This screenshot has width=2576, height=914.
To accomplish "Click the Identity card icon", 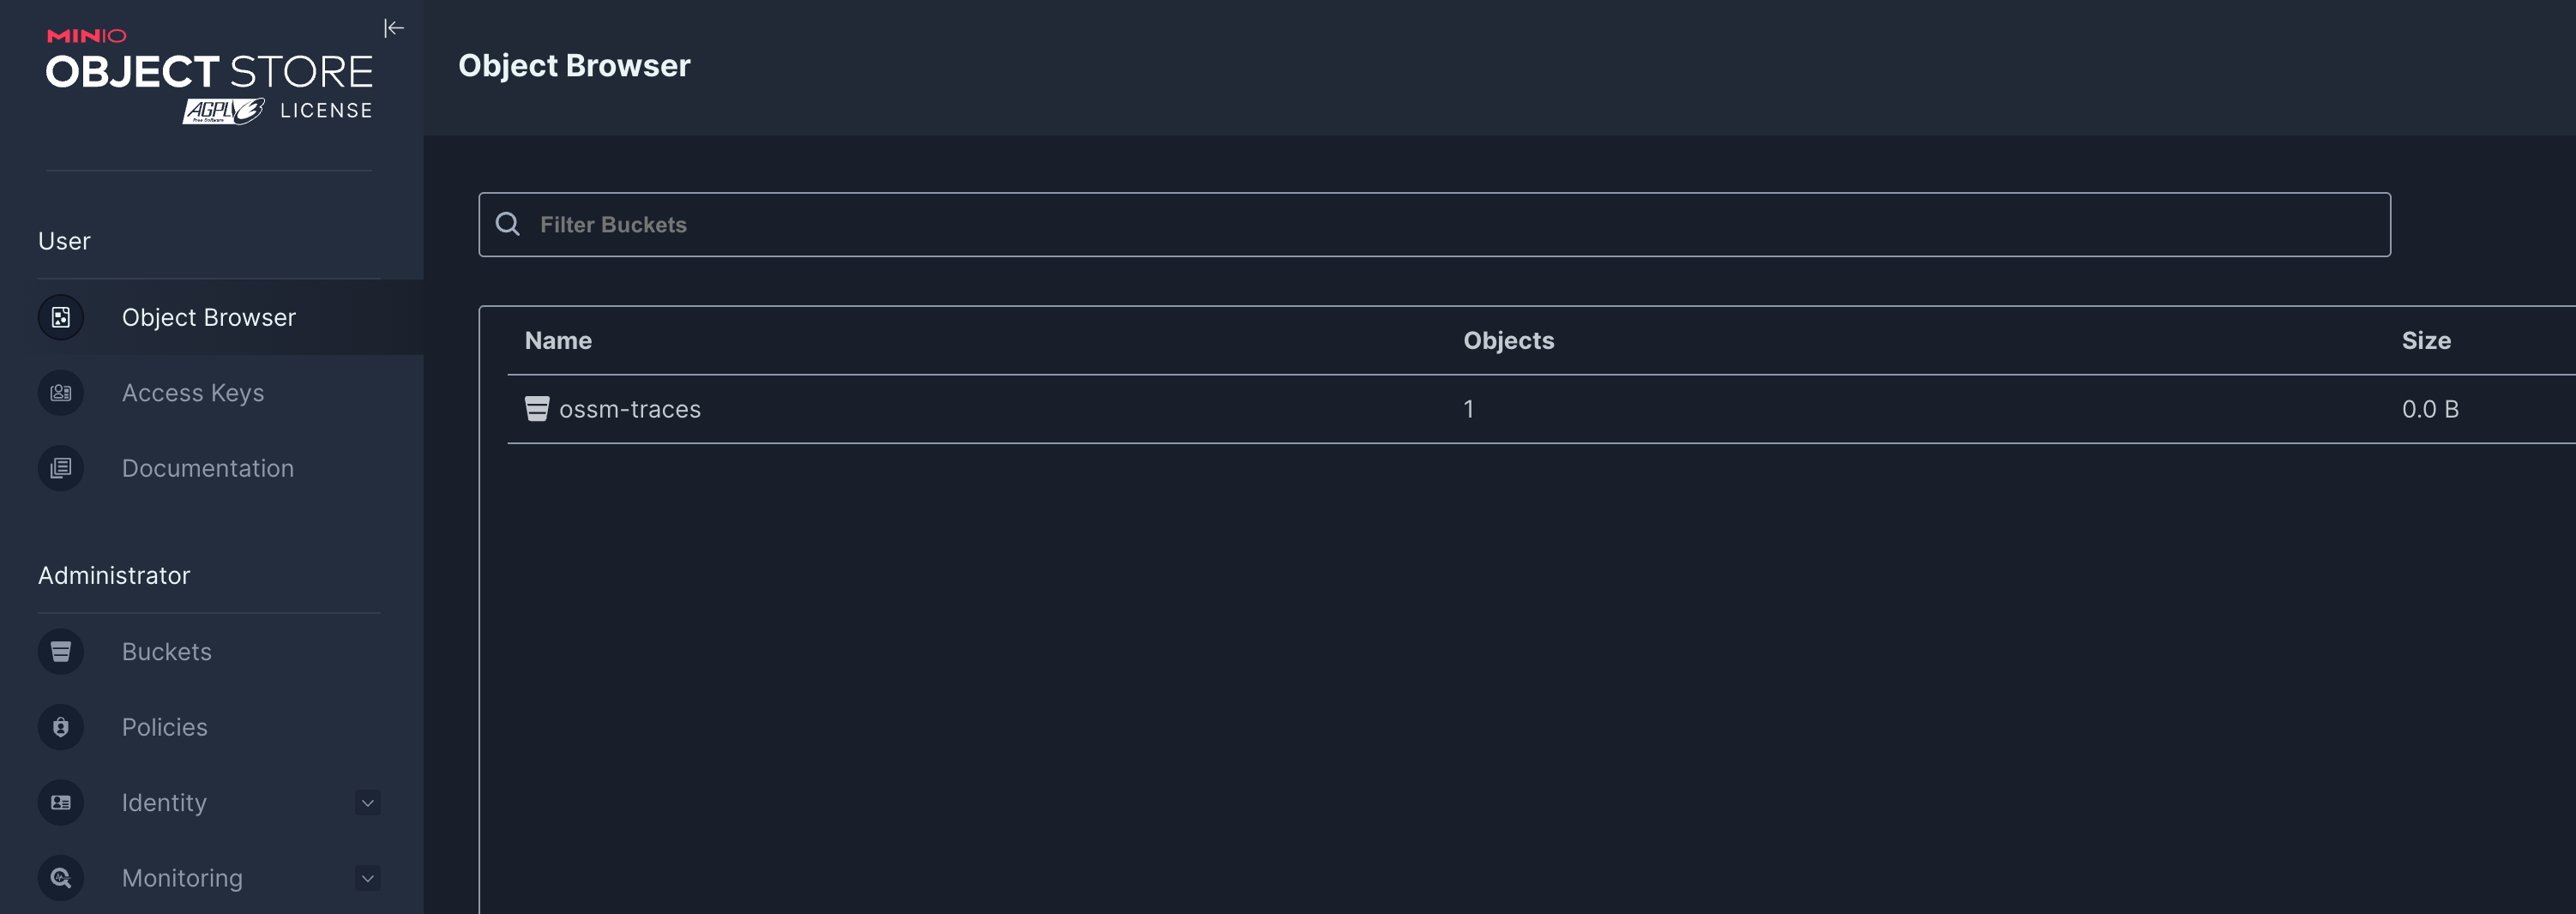I will [61, 803].
